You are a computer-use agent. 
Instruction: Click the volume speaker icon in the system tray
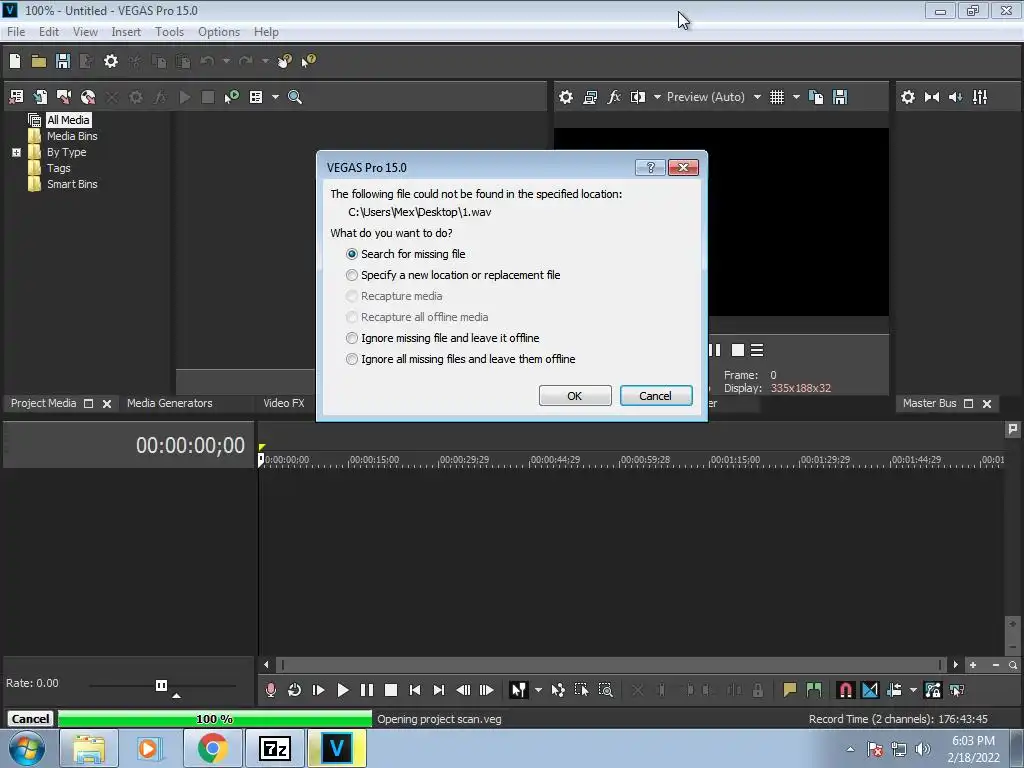[x=922, y=749]
